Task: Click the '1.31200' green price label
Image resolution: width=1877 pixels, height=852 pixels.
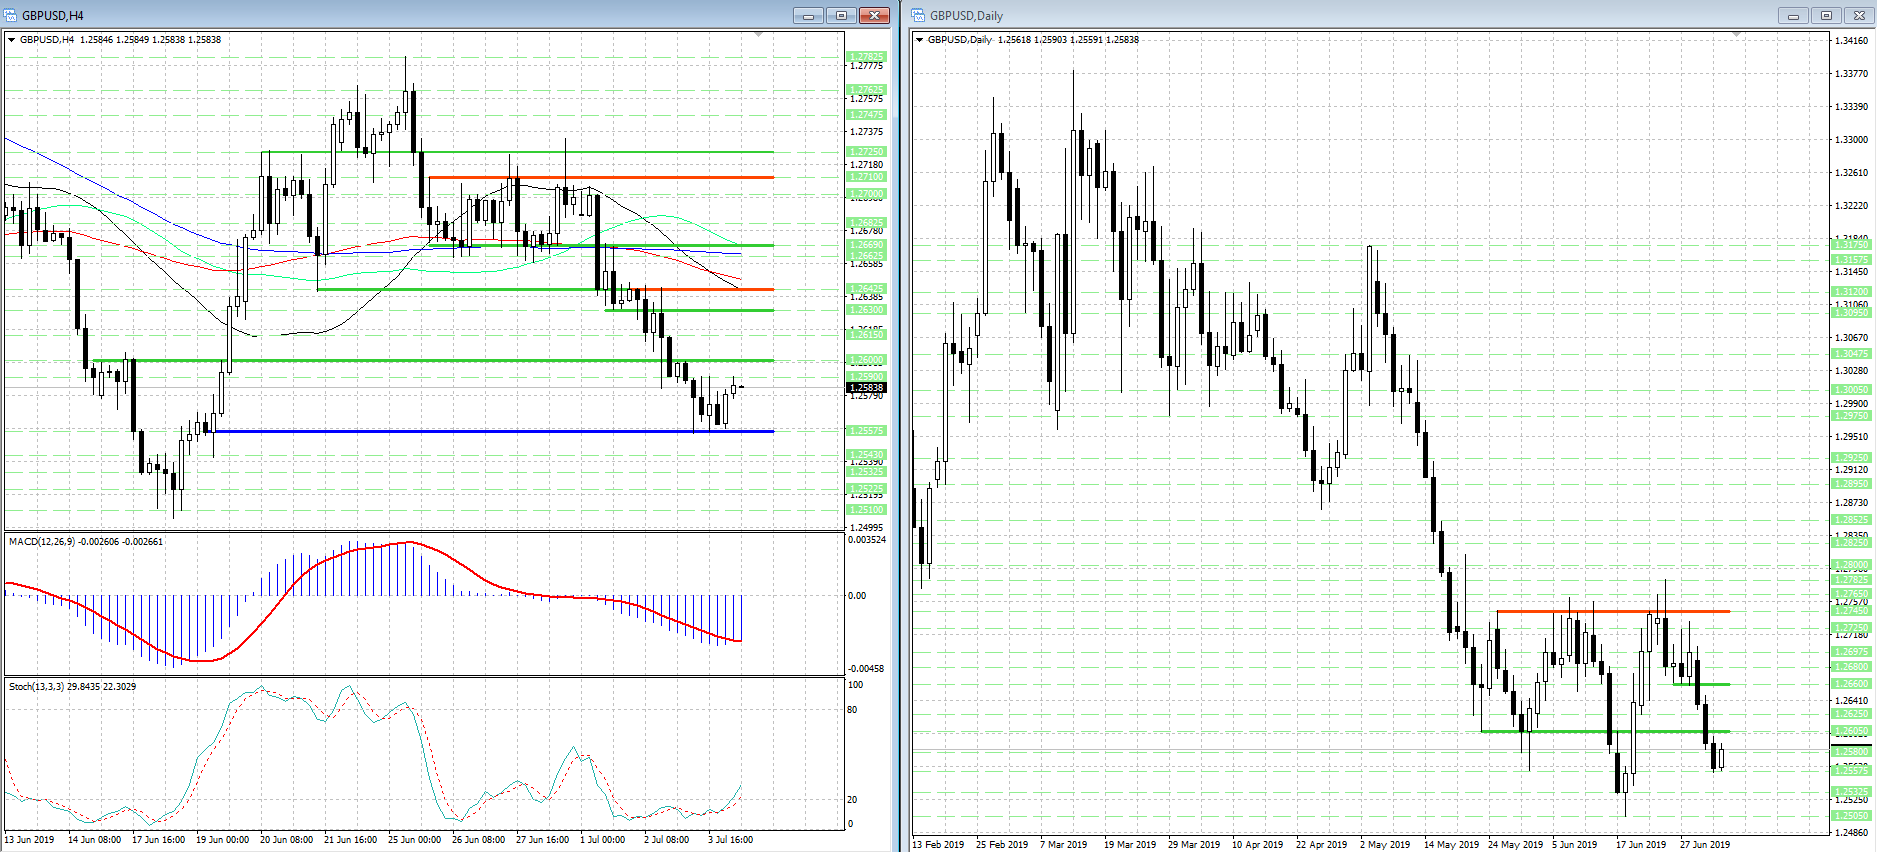Action: click(1851, 292)
